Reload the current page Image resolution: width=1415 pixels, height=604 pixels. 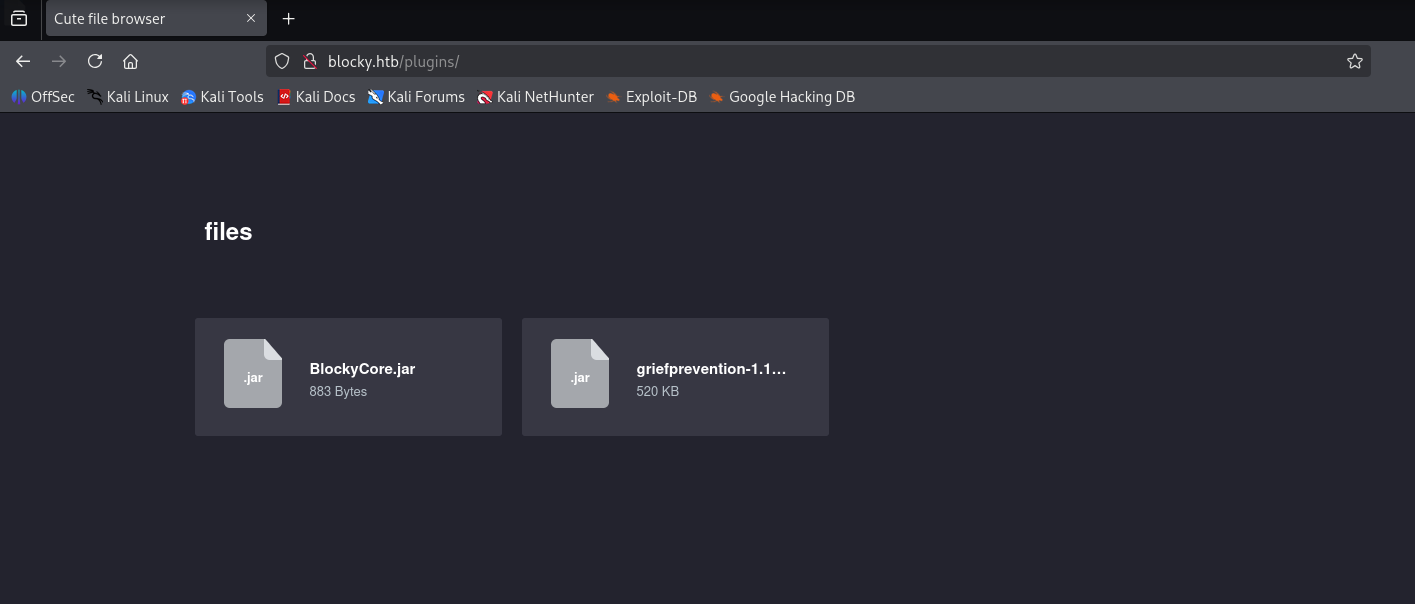[95, 61]
